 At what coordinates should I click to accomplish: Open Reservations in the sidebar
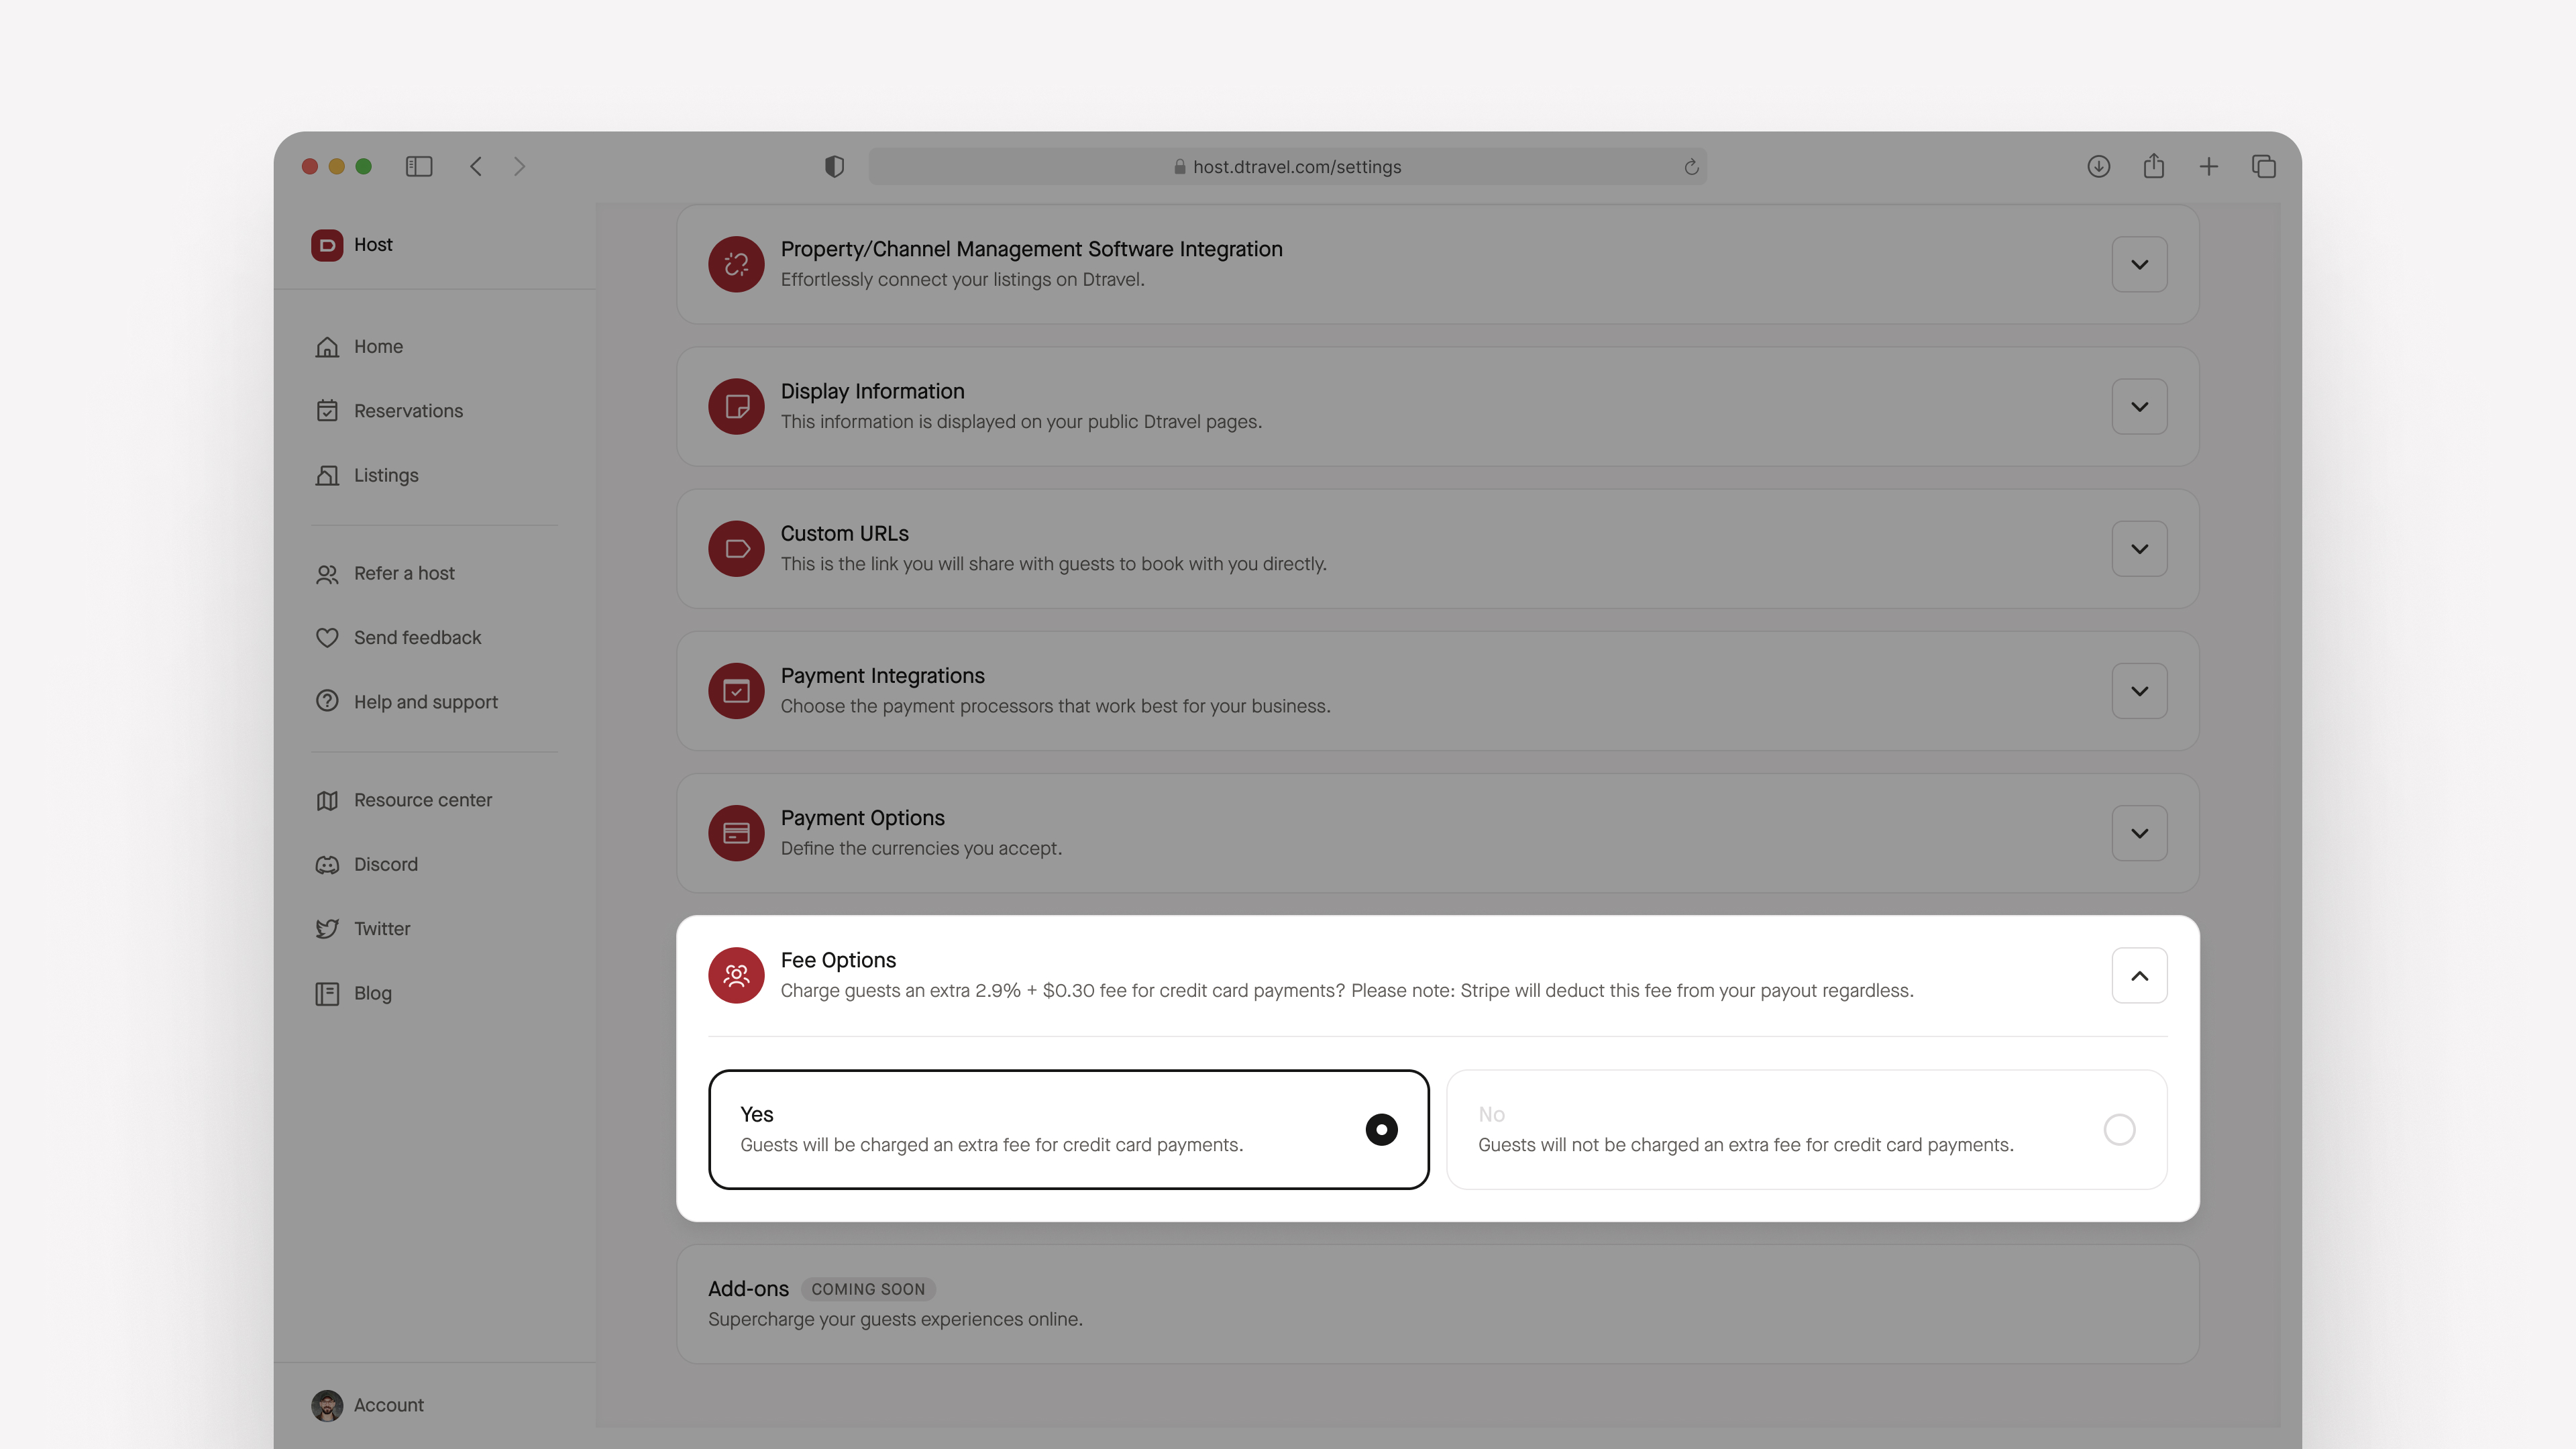[407, 410]
